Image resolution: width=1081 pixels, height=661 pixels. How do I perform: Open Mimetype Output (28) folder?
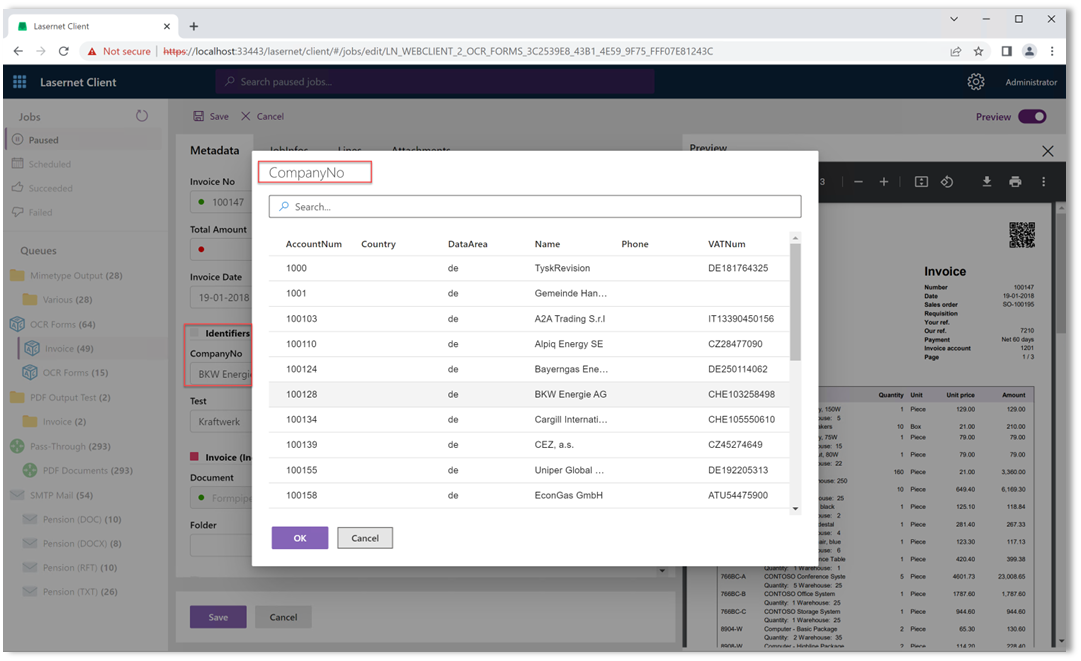(66, 276)
